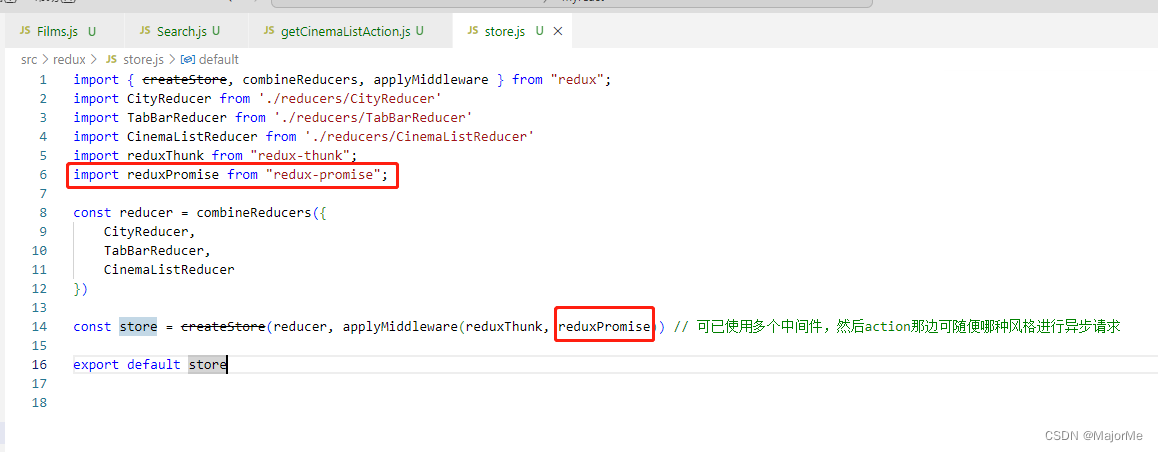Open the getCinemaListAction.js tab
The width and height of the screenshot is (1158, 452).
click(345, 31)
